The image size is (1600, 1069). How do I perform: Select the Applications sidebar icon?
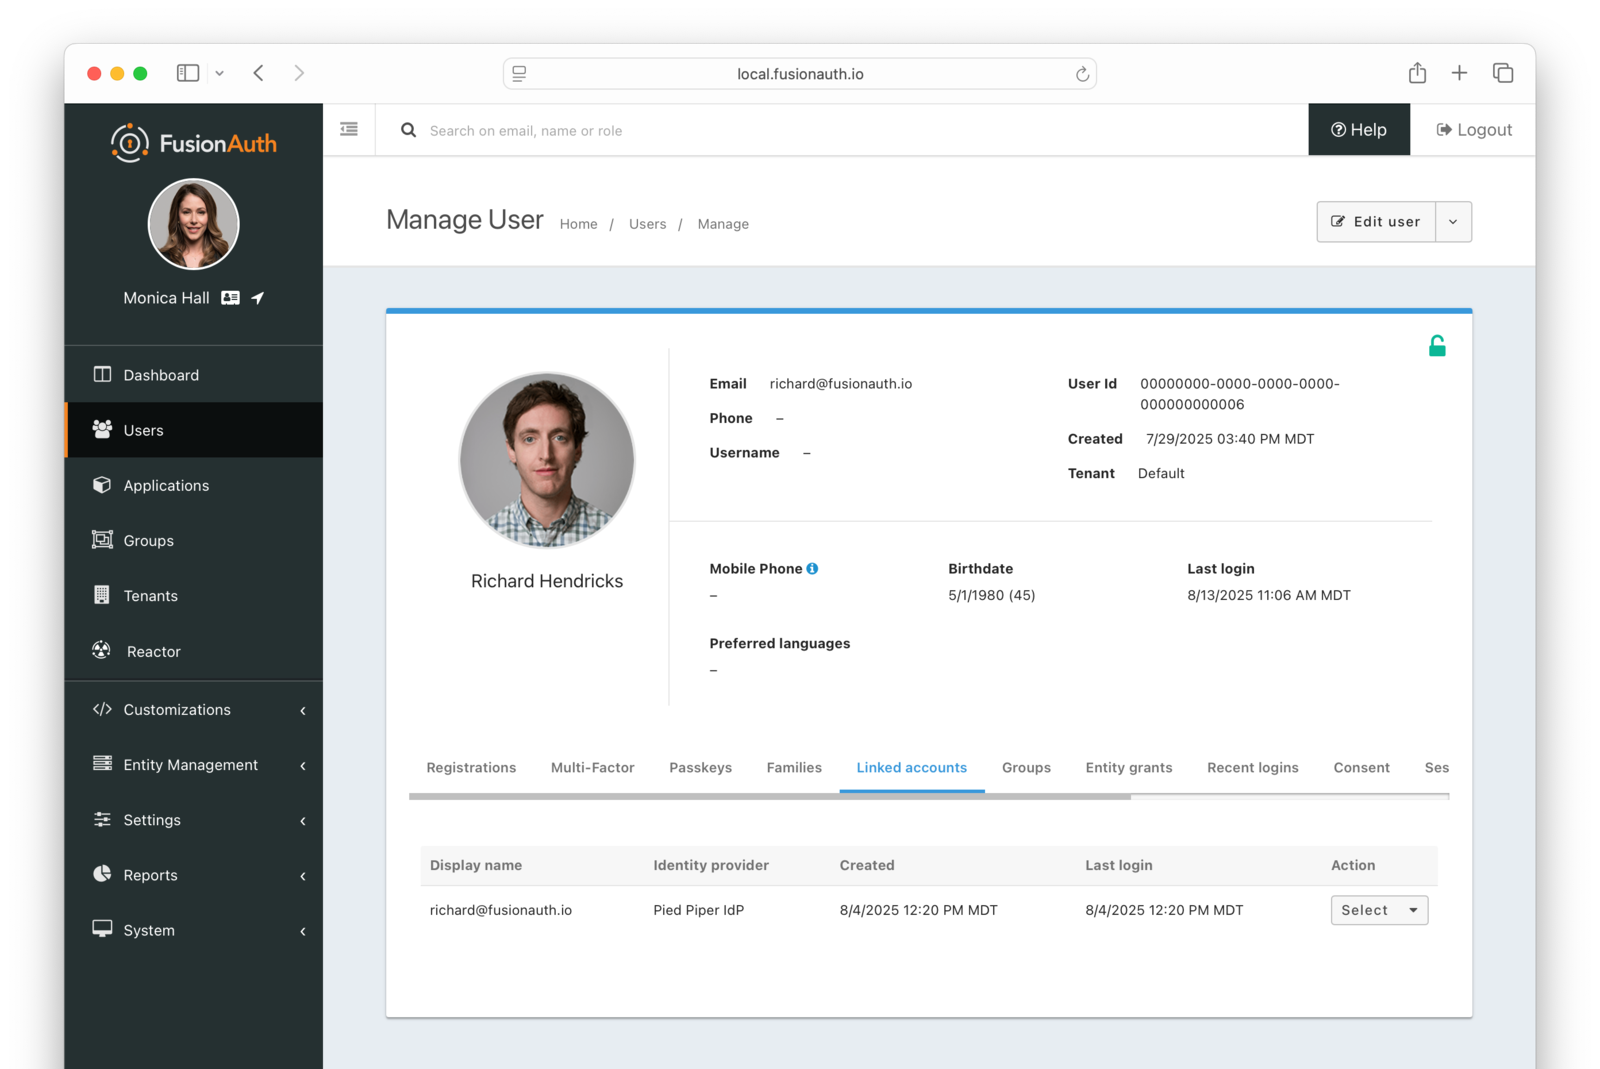coord(101,485)
